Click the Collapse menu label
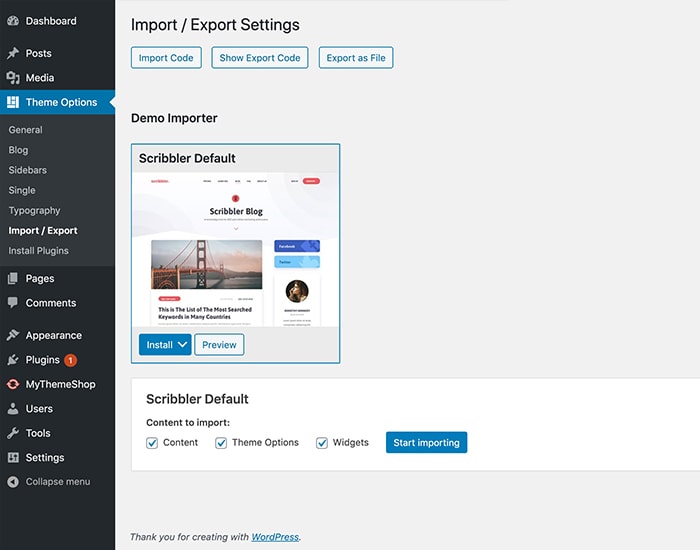 tap(58, 482)
